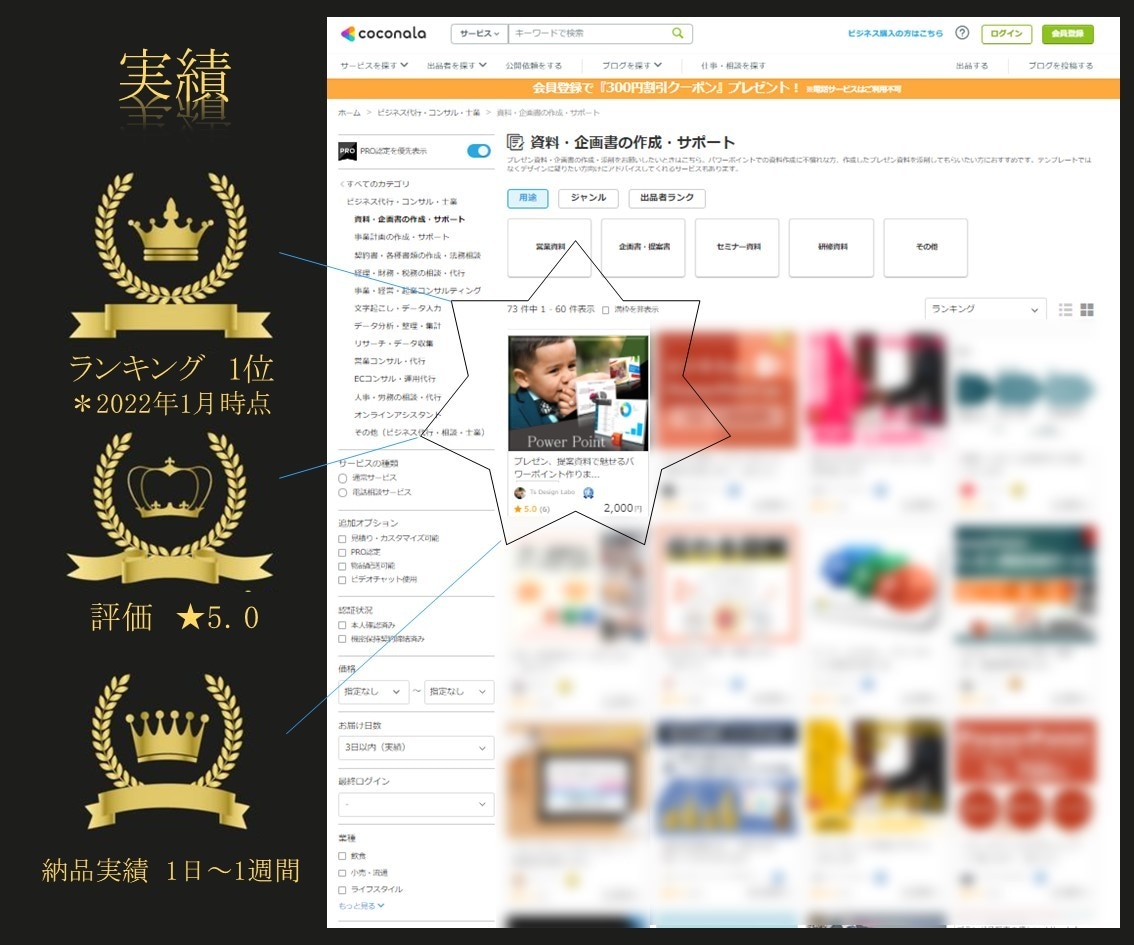Check 飲食 industry checkbox
The image size is (1134, 945).
tap(342, 856)
